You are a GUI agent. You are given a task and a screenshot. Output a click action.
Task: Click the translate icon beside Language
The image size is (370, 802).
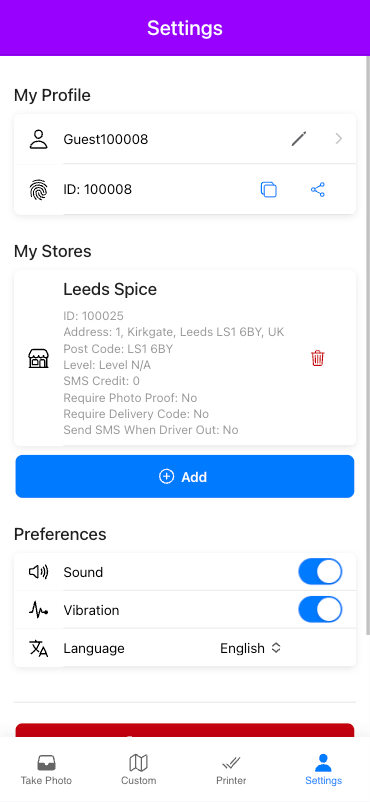point(38,648)
